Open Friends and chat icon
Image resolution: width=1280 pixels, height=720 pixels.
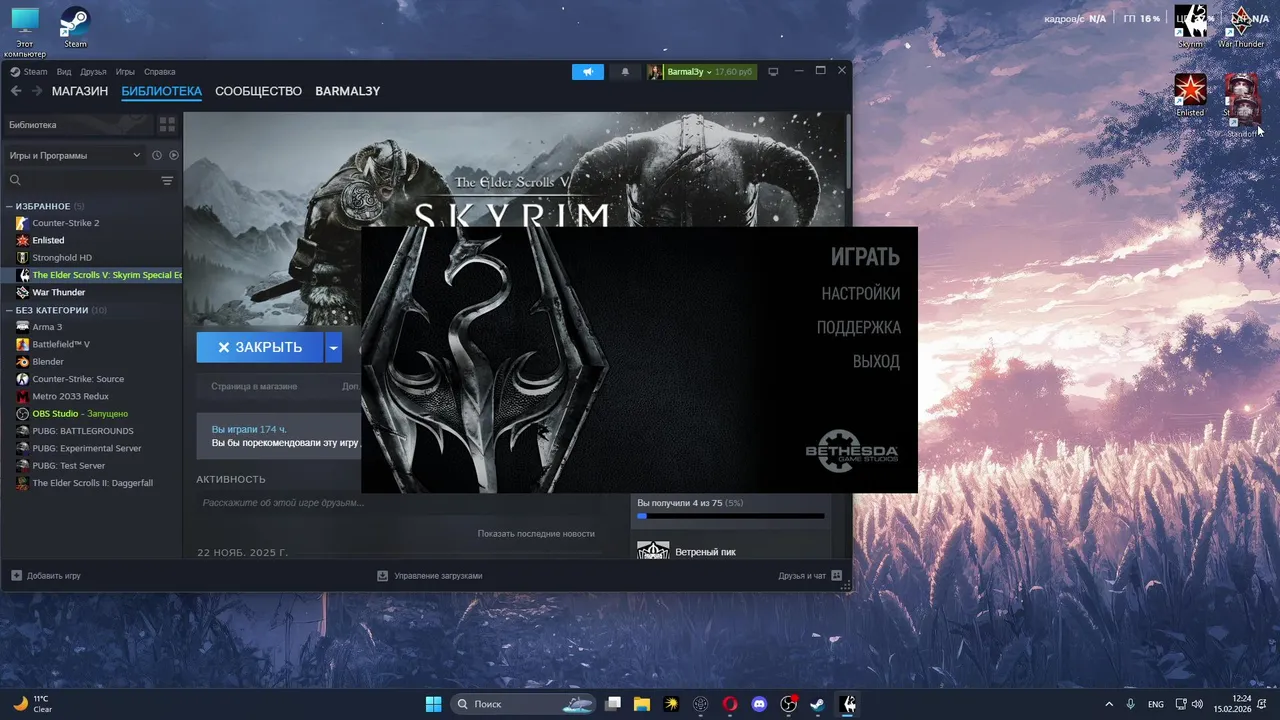(x=837, y=576)
